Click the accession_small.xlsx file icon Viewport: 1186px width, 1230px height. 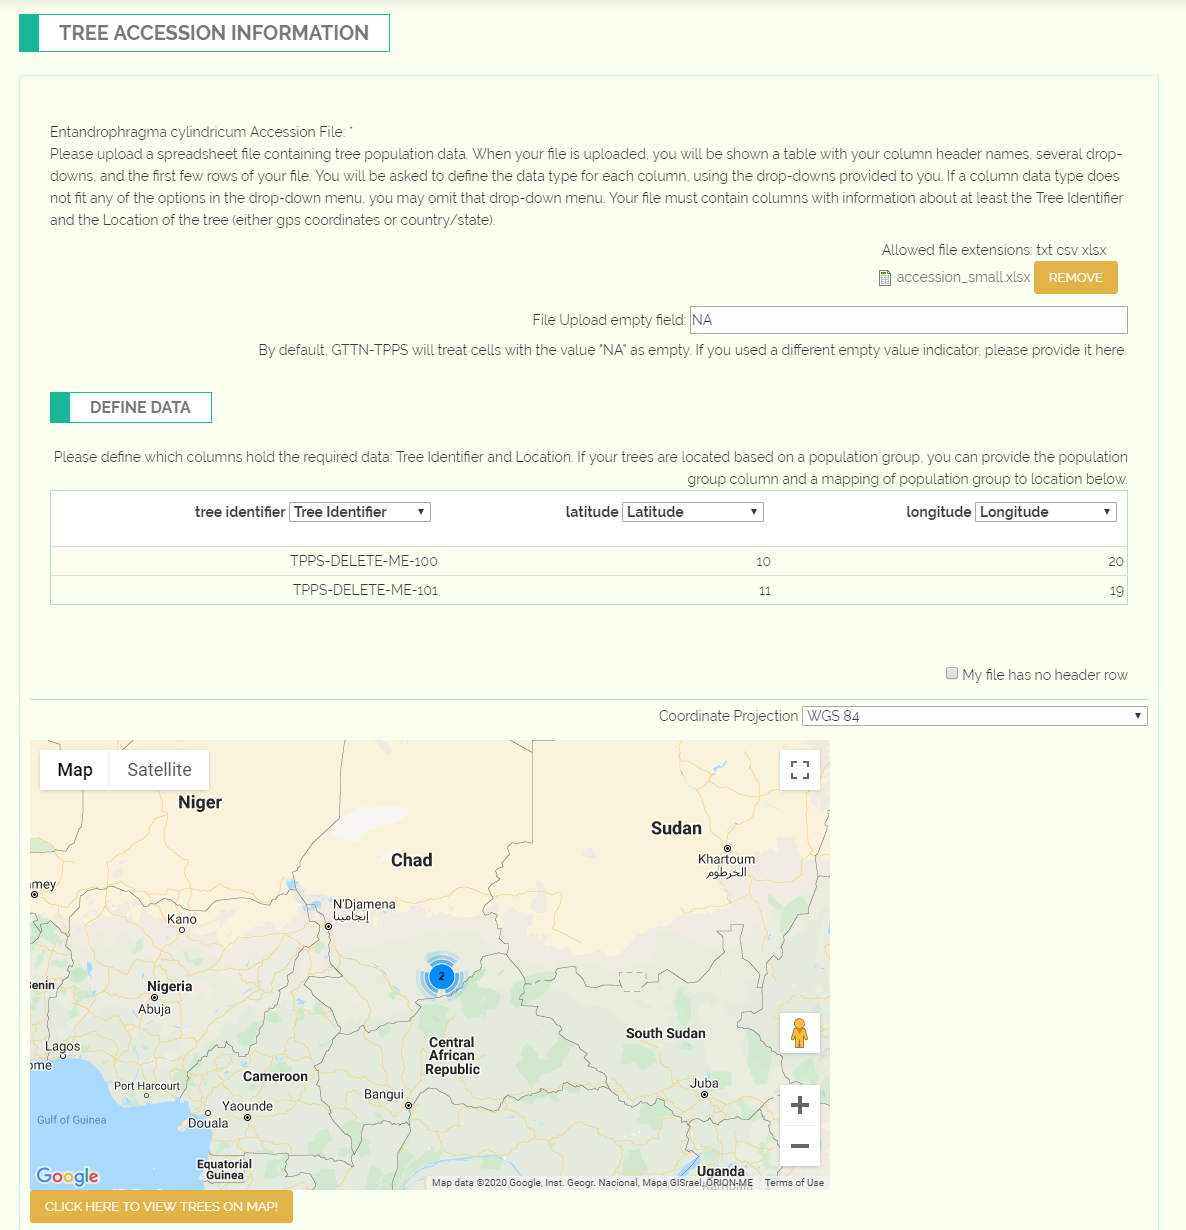pos(885,278)
